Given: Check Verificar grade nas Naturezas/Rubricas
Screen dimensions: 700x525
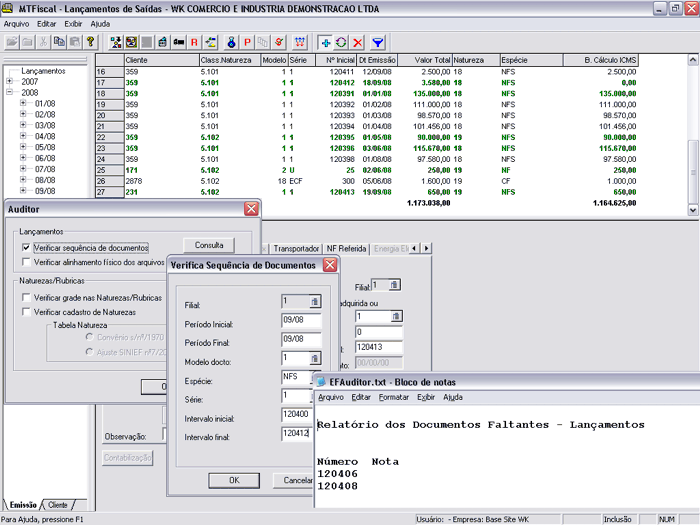Looking at the screenshot, I should tap(26, 298).
